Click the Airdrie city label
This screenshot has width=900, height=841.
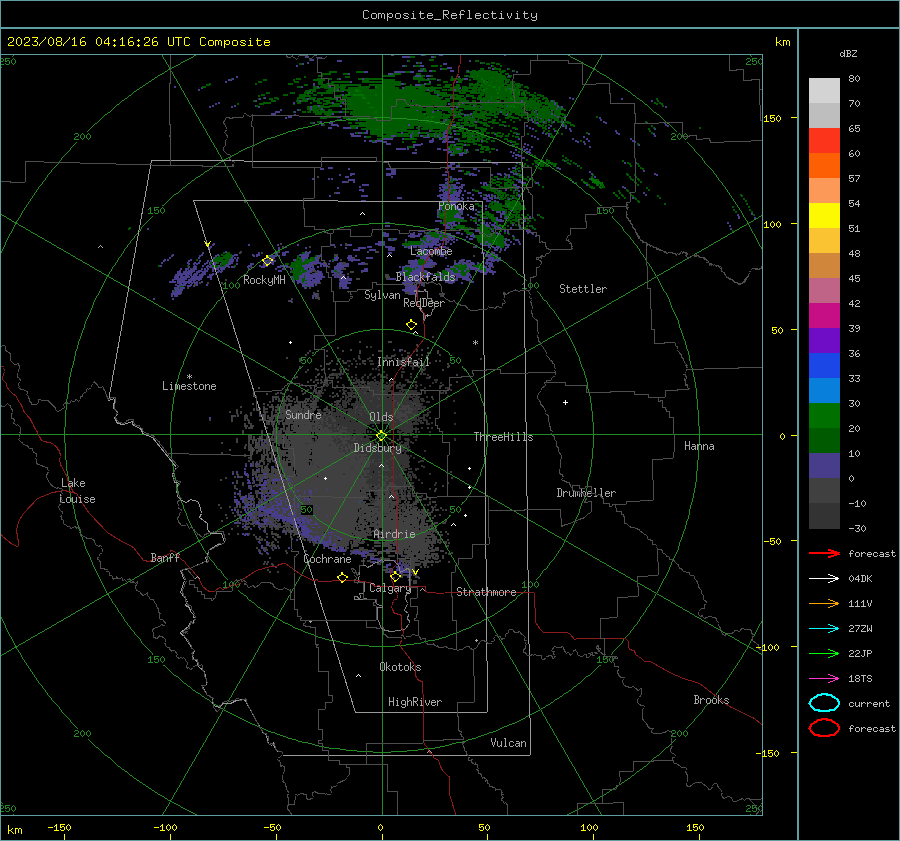(394, 534)
